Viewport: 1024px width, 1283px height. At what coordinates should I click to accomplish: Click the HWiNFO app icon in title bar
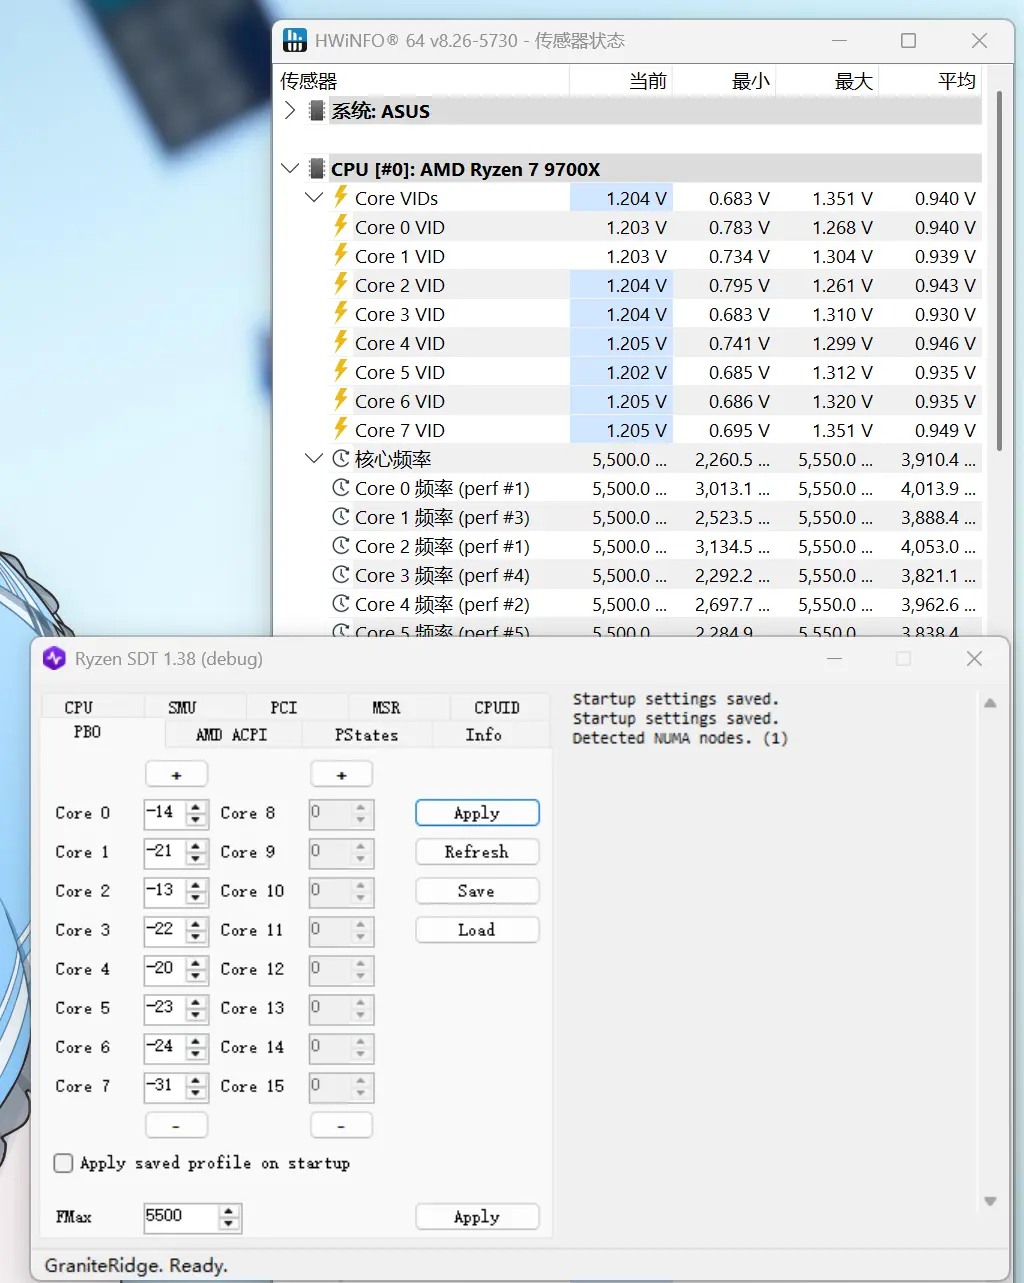295,40
